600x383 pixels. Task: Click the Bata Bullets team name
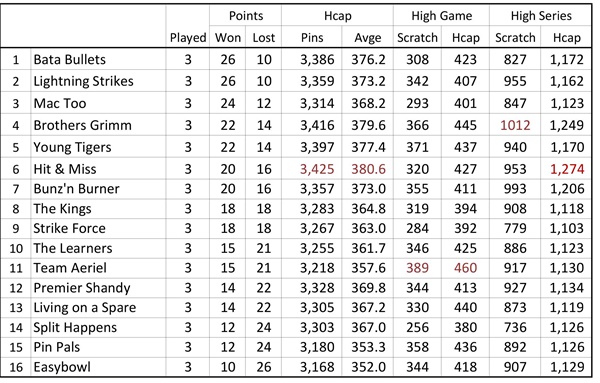click(70, 59)
